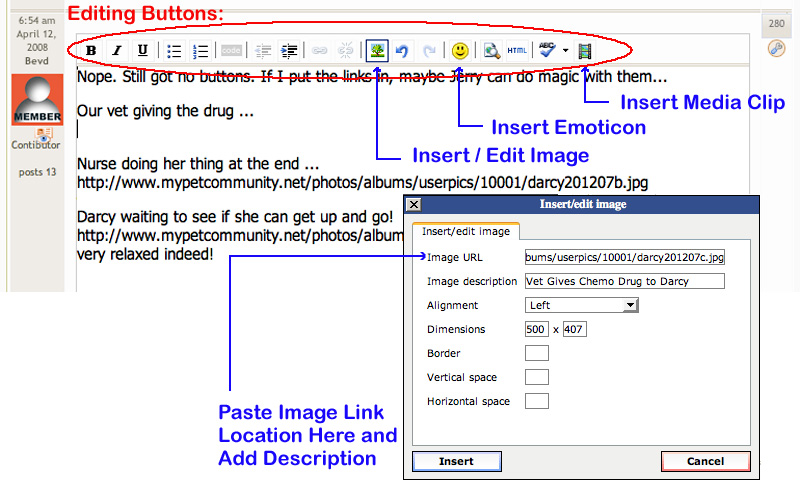Click the unlink broken chain icon
The height and width of the screenshot is (504, 800).
345,50
